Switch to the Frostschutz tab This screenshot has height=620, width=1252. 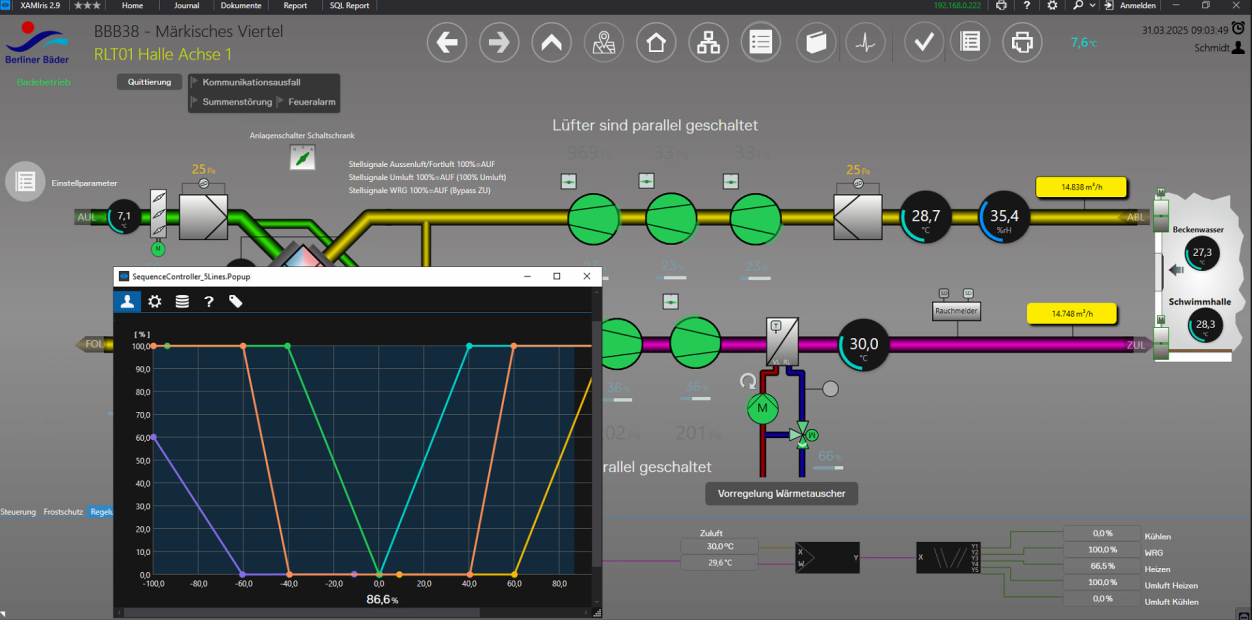[63, 512]
